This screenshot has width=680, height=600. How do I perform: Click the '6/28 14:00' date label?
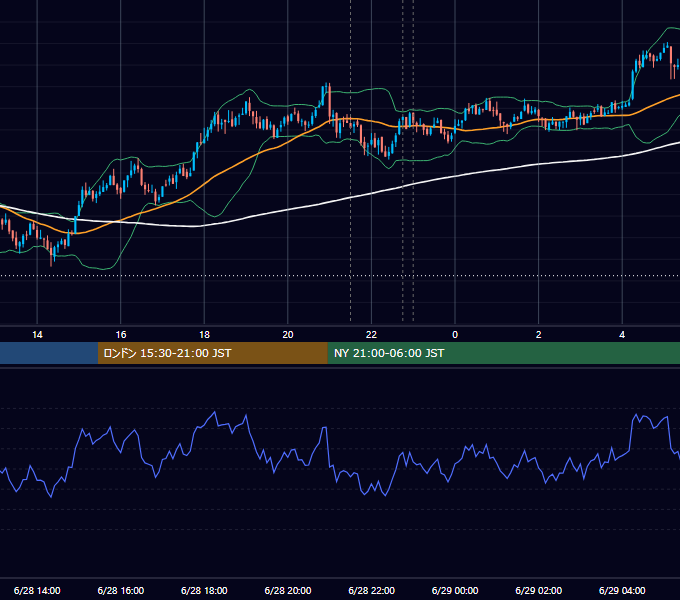(37, 590)
